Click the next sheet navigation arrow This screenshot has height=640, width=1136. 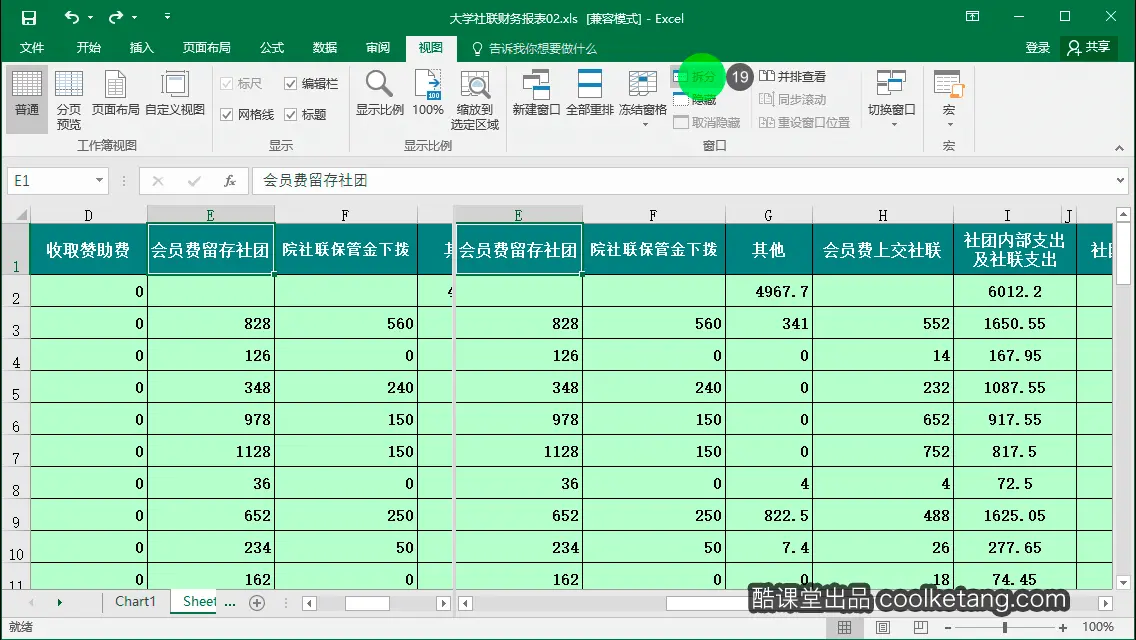tap(59, 602)
